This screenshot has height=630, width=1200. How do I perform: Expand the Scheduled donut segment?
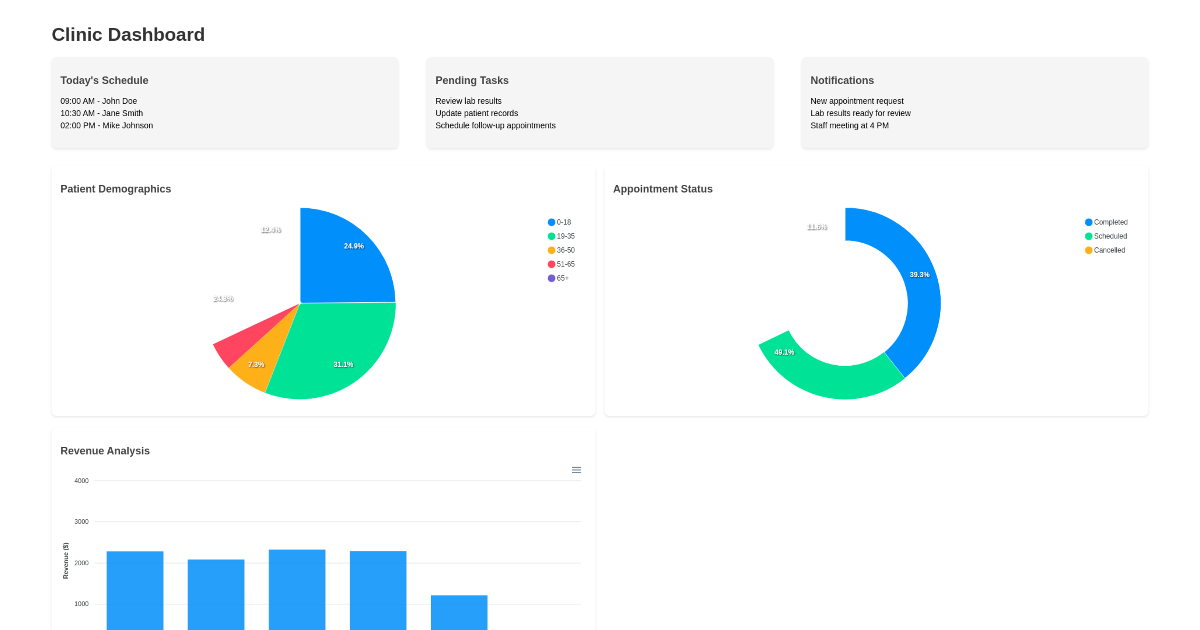pyautogui.click(x=782, y=352)
